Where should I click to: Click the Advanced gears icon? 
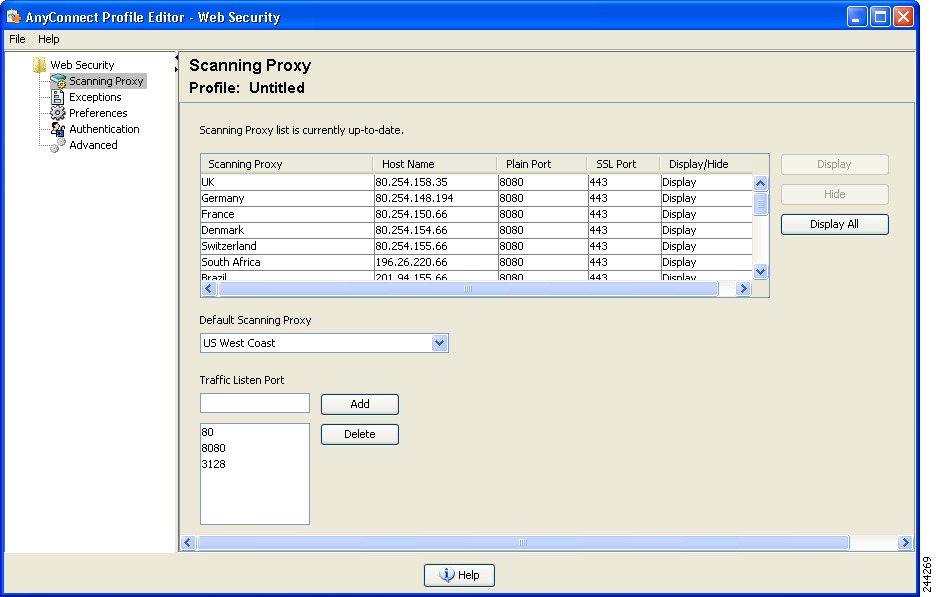click(58, 145)
